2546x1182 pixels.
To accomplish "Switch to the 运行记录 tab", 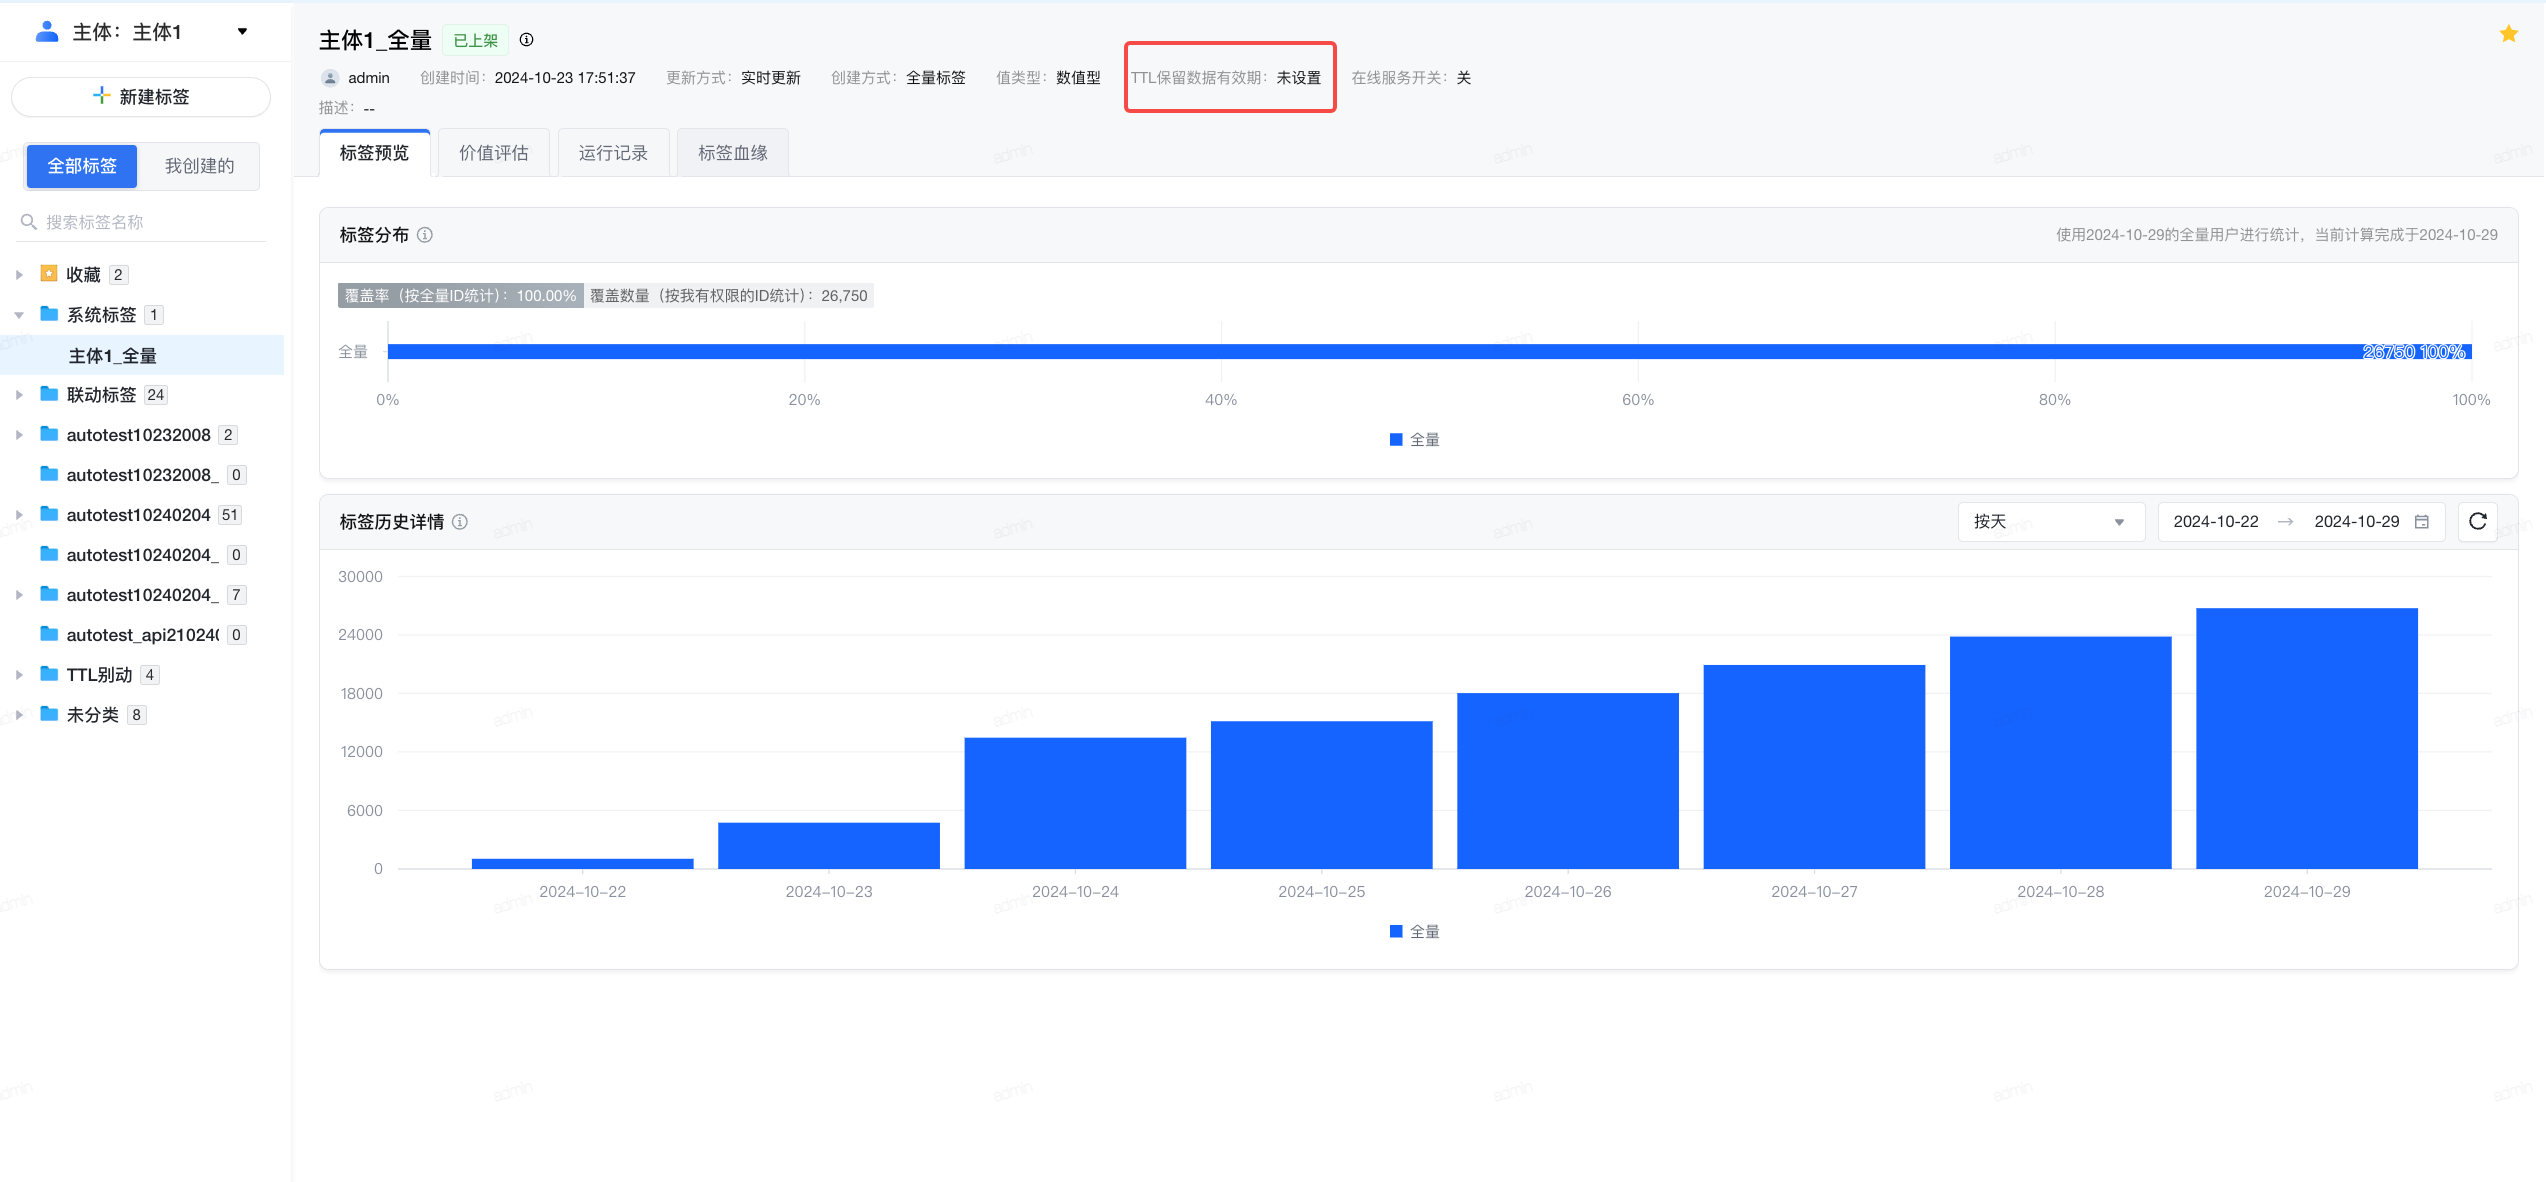I will coord(613,153).
